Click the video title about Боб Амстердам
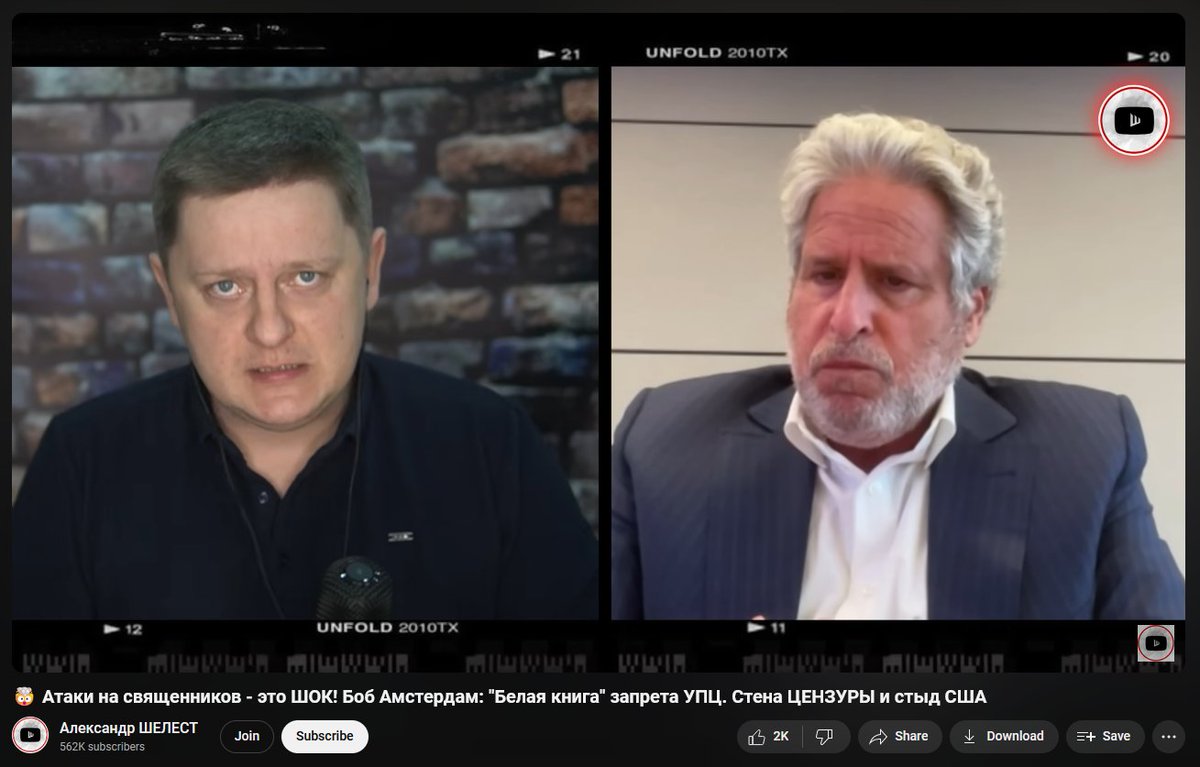Image resolution: width=1200 pixels, height=767 pixels. pyautogui.click(x=512, y=696)
